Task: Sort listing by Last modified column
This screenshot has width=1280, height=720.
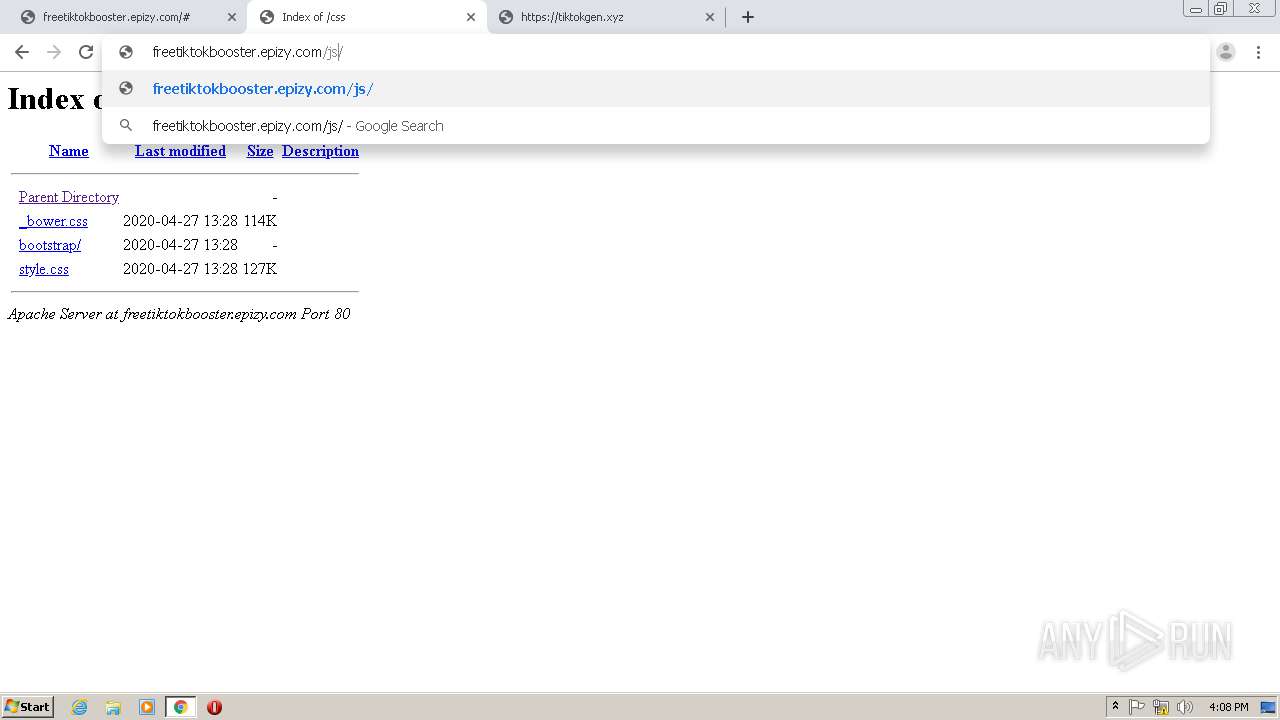Action: pyautogui.click(x=180, y=151)
